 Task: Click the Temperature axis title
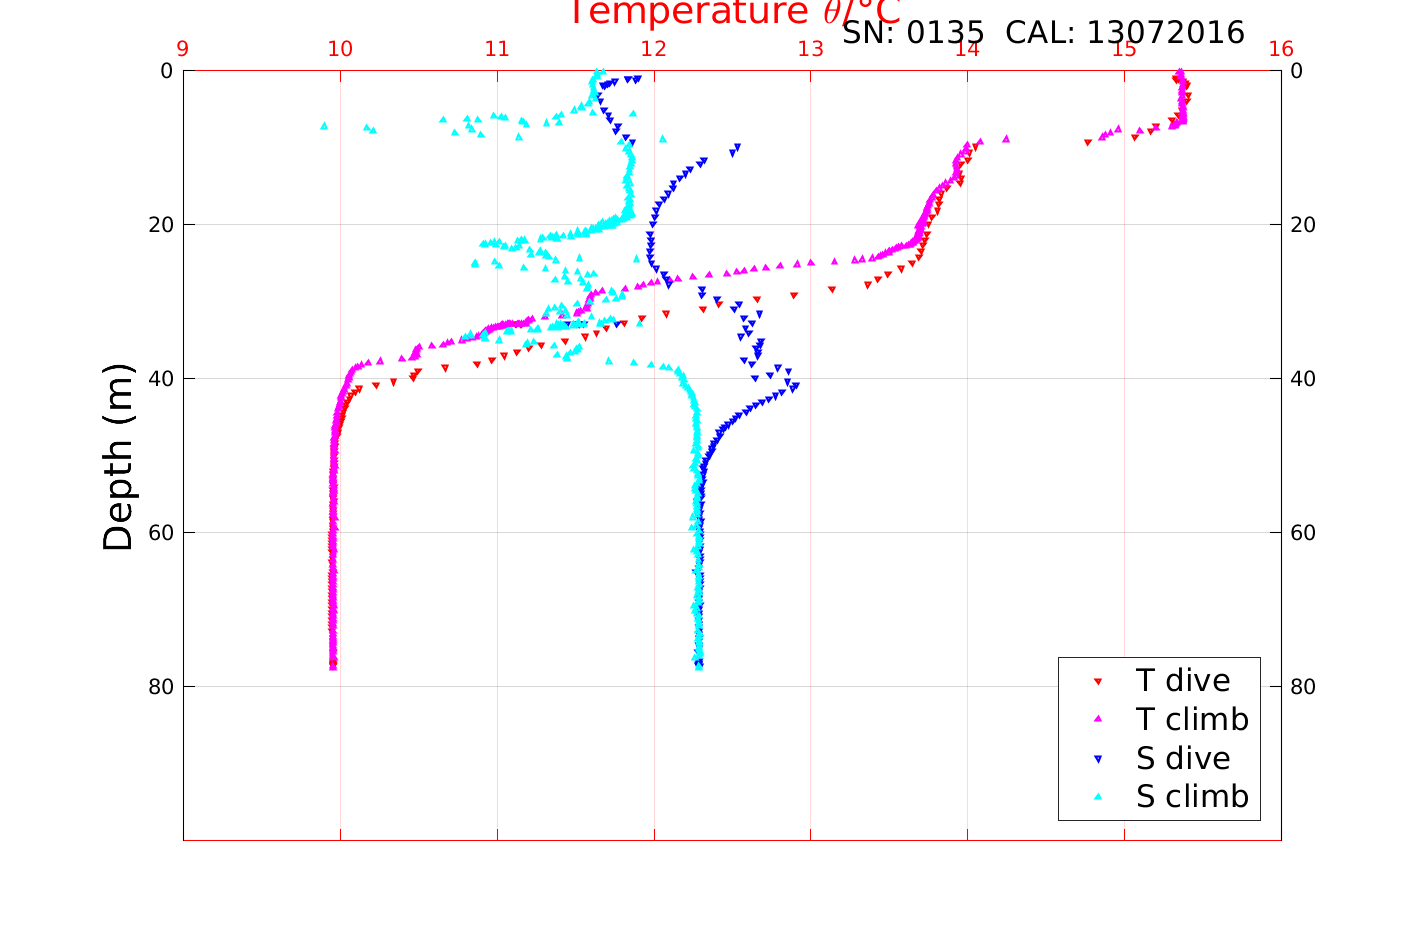(x=735, y=12)
